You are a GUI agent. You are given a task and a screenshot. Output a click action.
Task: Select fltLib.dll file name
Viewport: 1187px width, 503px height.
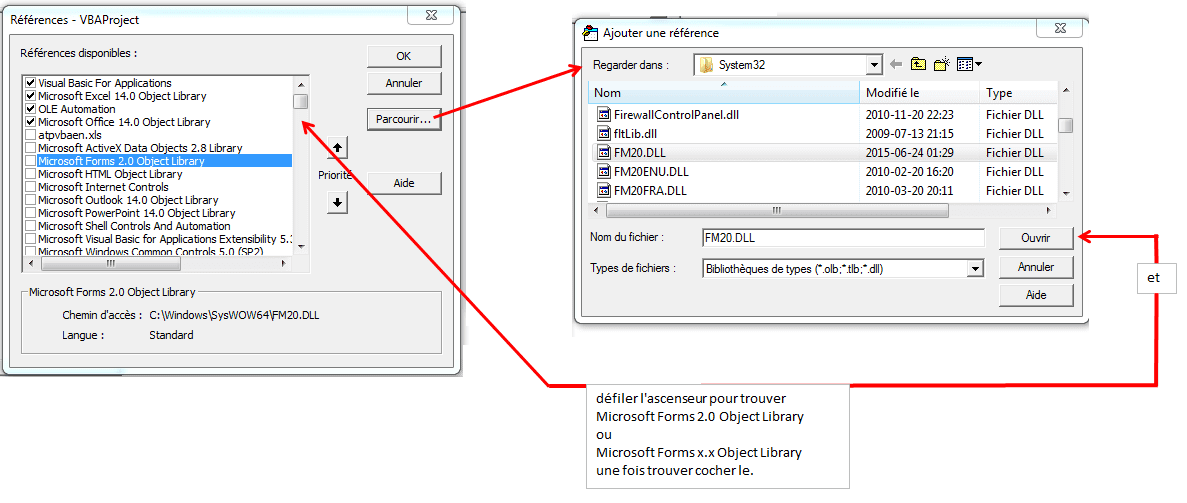click(636, 134)
